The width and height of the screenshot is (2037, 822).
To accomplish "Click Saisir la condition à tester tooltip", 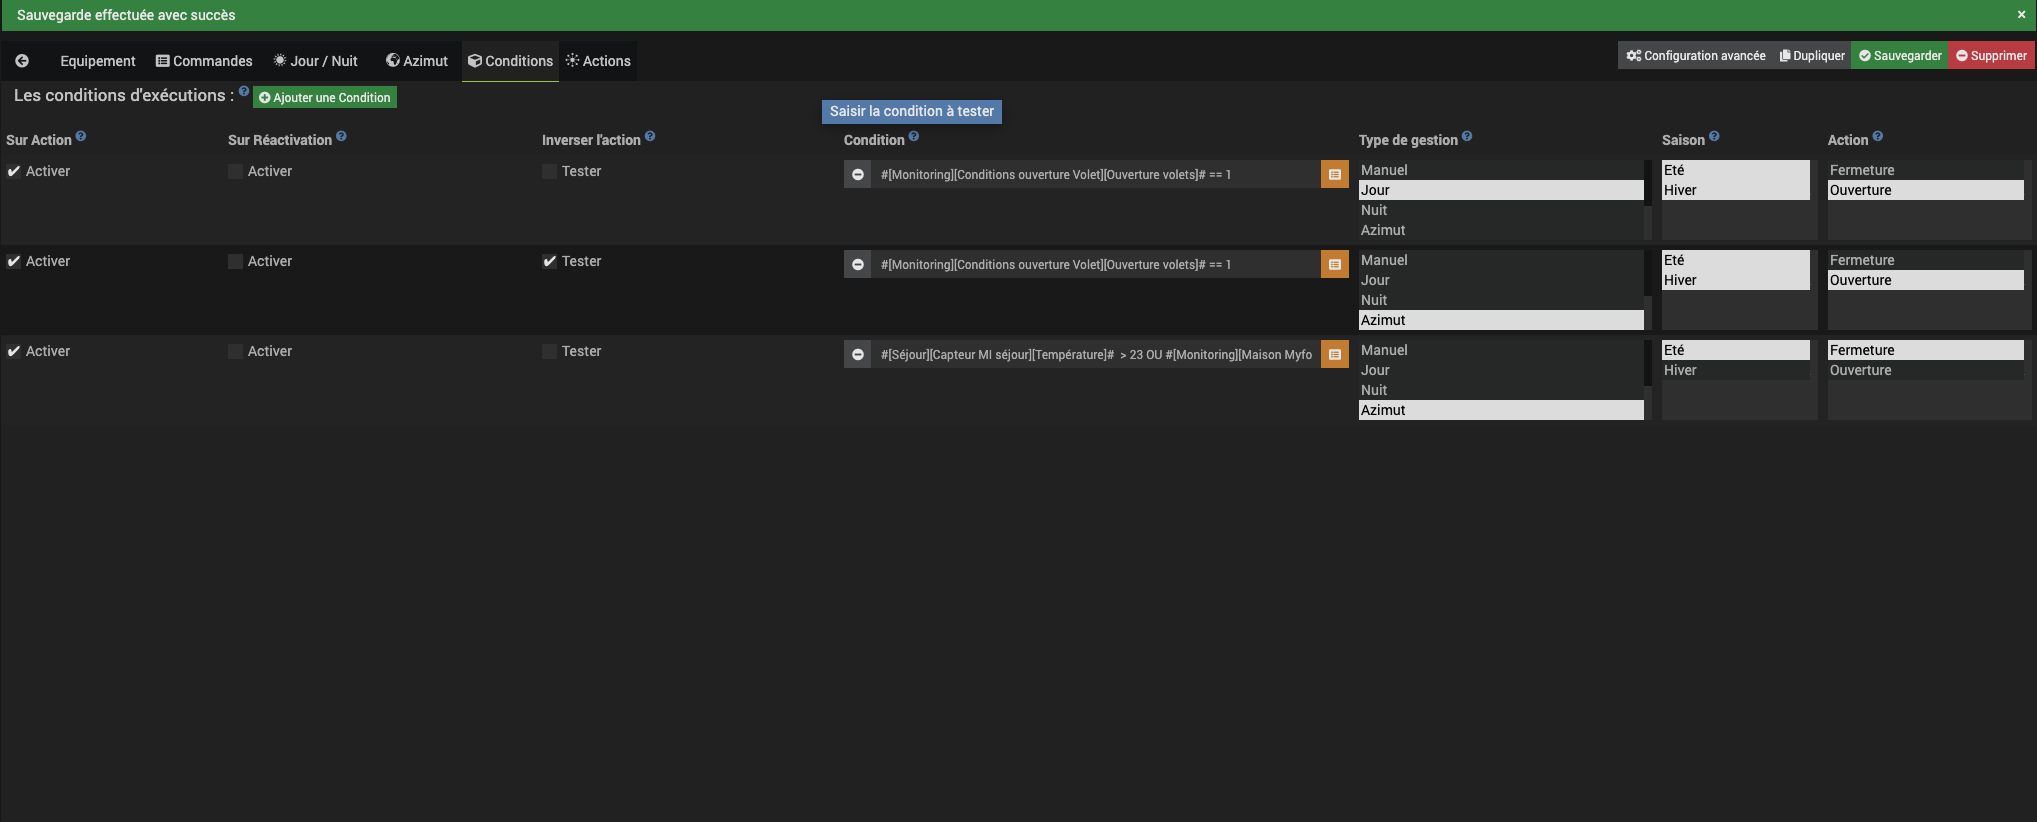I will click(x=912, y=111).
